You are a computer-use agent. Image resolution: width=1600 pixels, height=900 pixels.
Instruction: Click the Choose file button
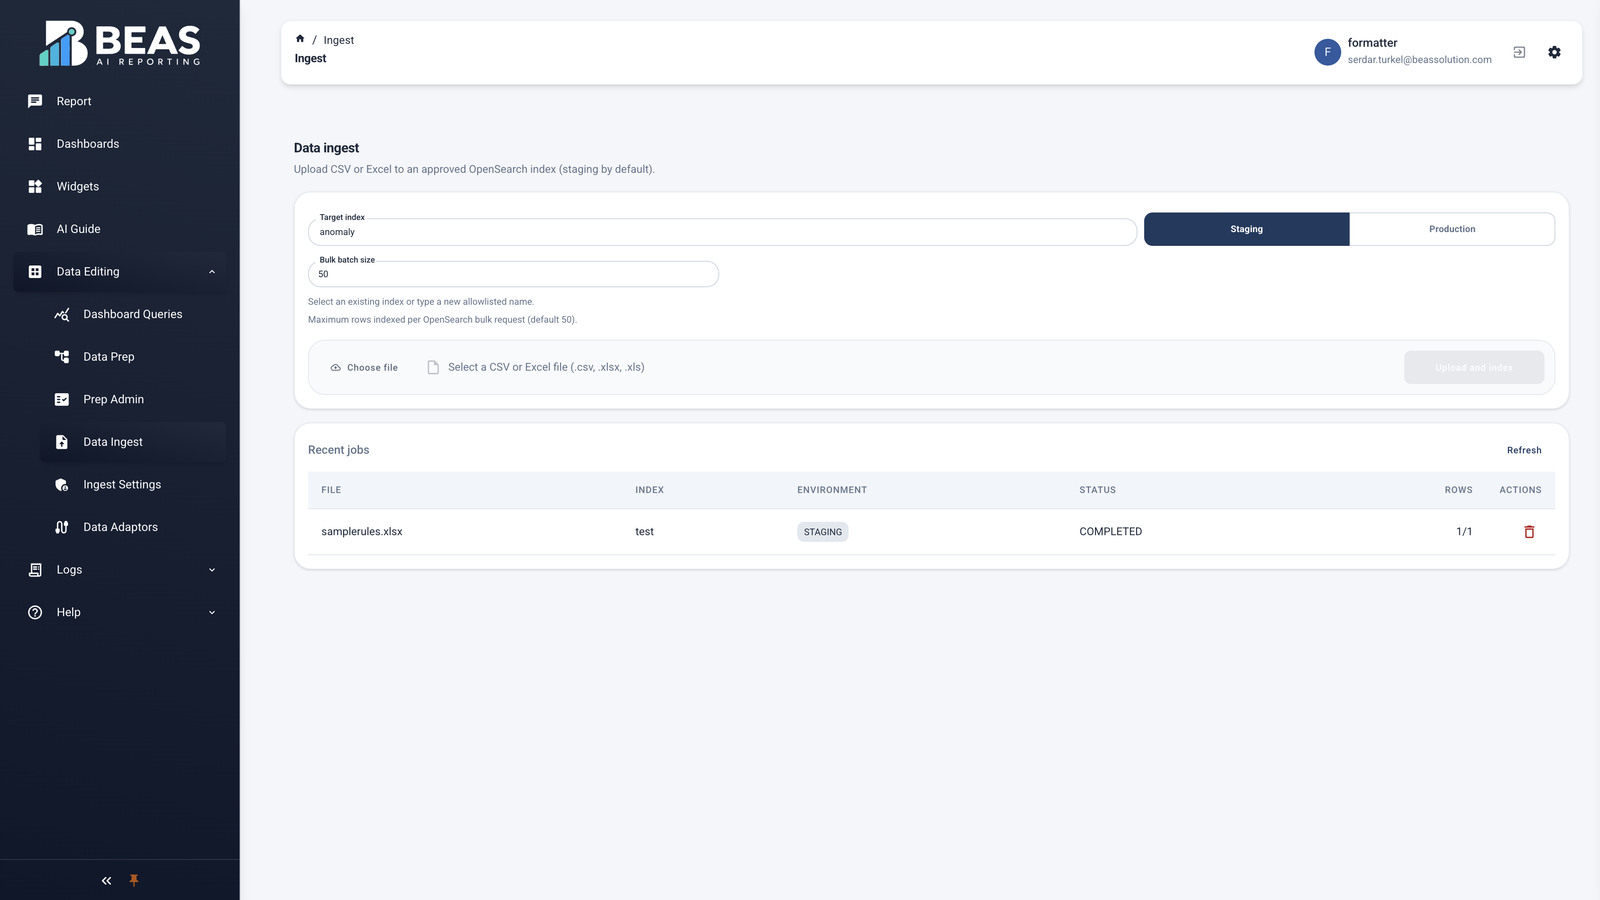[364, 368]
